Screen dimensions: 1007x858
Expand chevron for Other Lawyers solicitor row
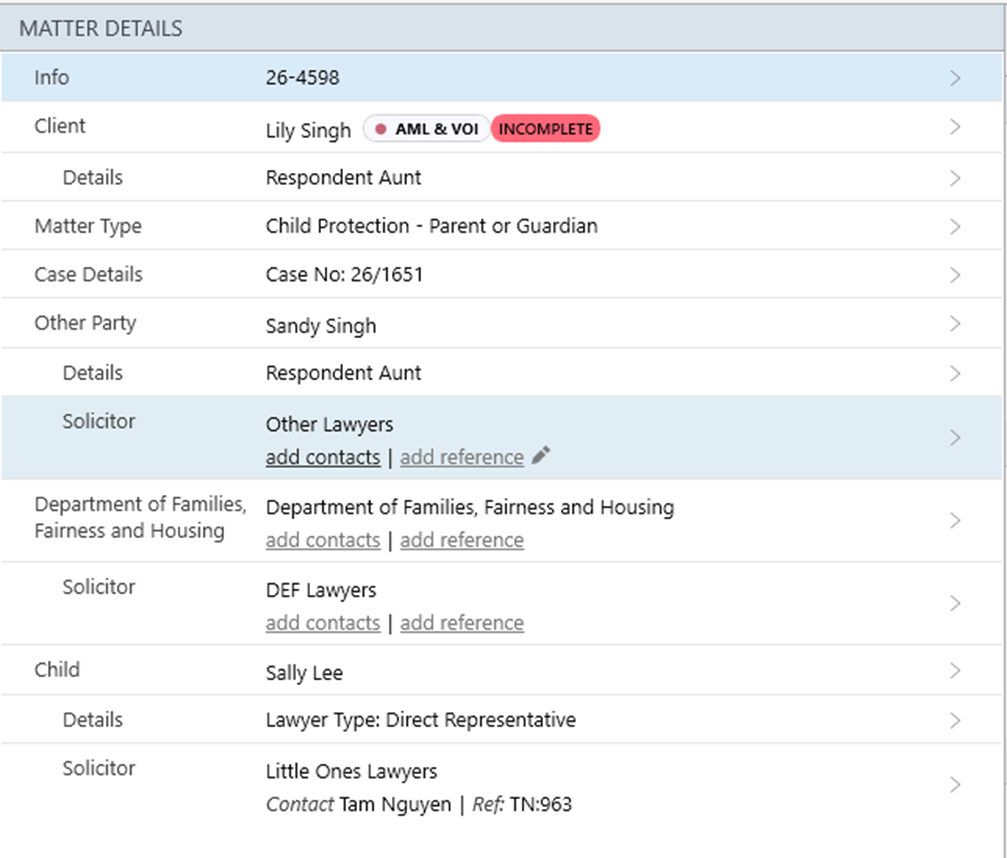[955, 438]
